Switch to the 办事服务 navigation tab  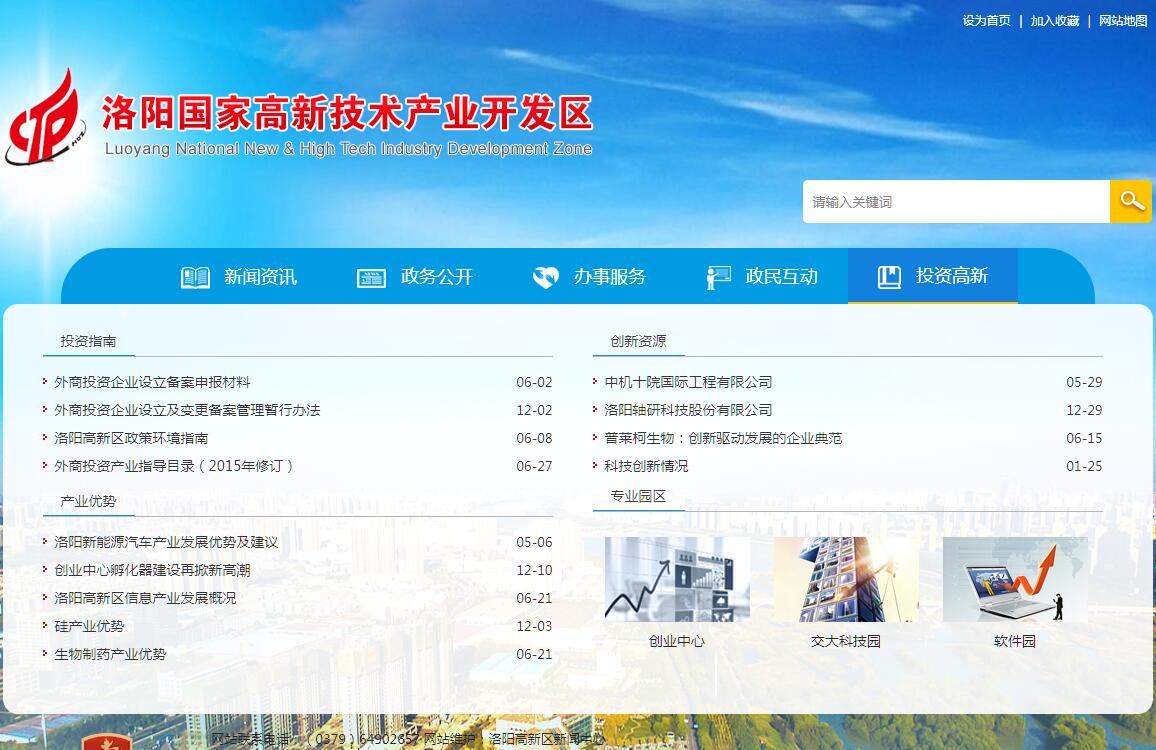(x=609, y=277)
